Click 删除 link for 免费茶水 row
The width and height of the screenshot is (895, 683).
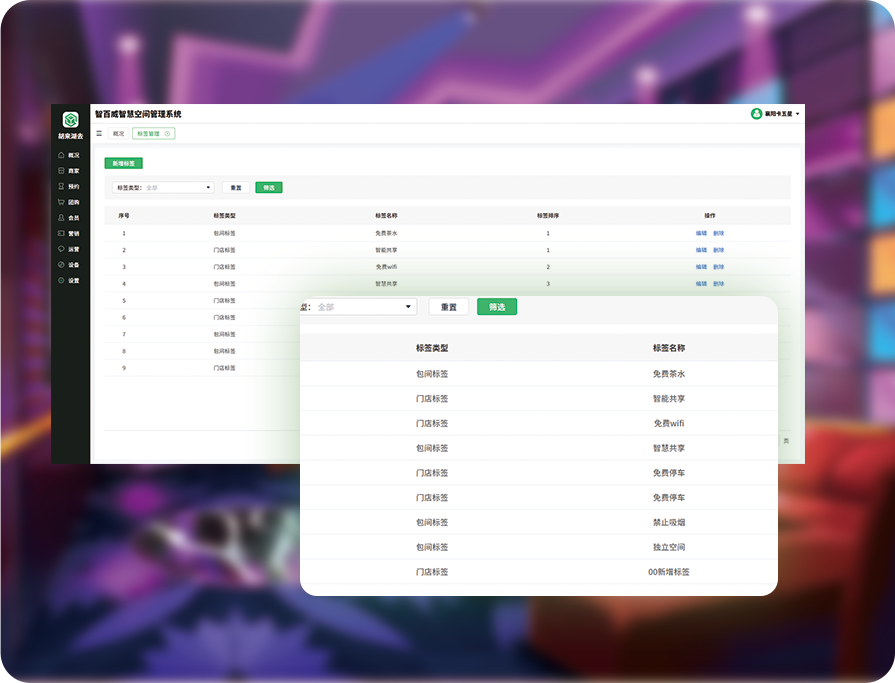[719, 233]
